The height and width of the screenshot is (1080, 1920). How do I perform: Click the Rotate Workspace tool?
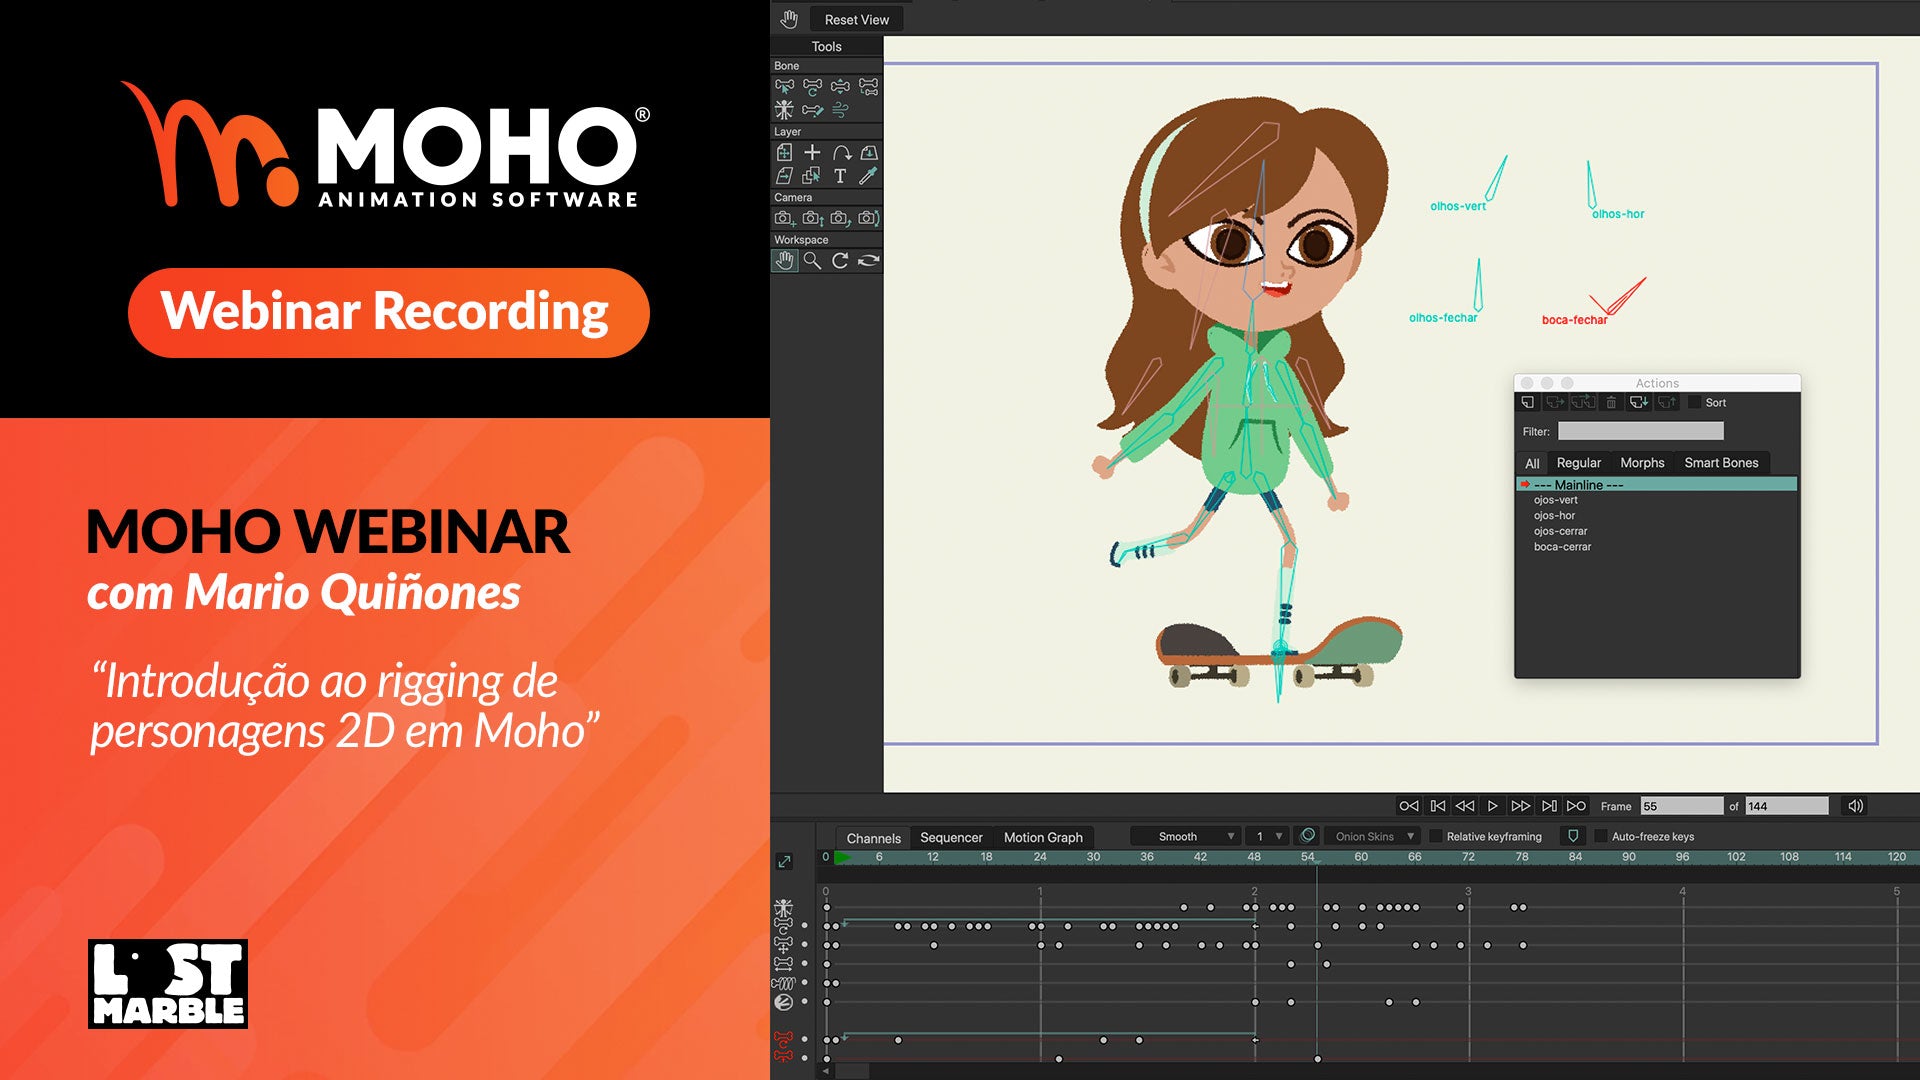tap(840, 261)
